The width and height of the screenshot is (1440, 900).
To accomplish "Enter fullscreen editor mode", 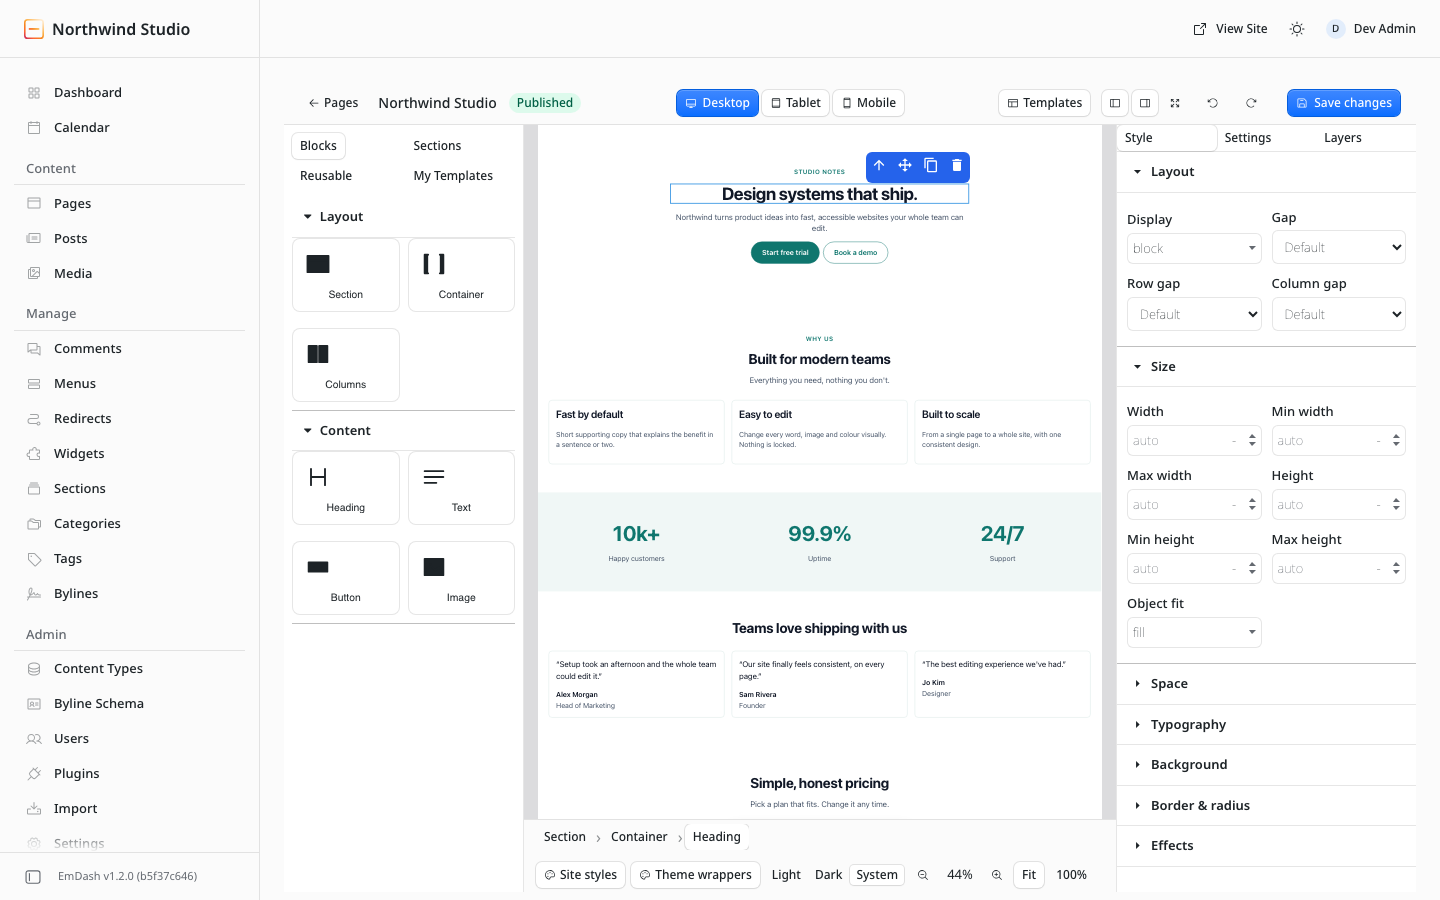I will pyautogui.click(x=1175, y=103).
